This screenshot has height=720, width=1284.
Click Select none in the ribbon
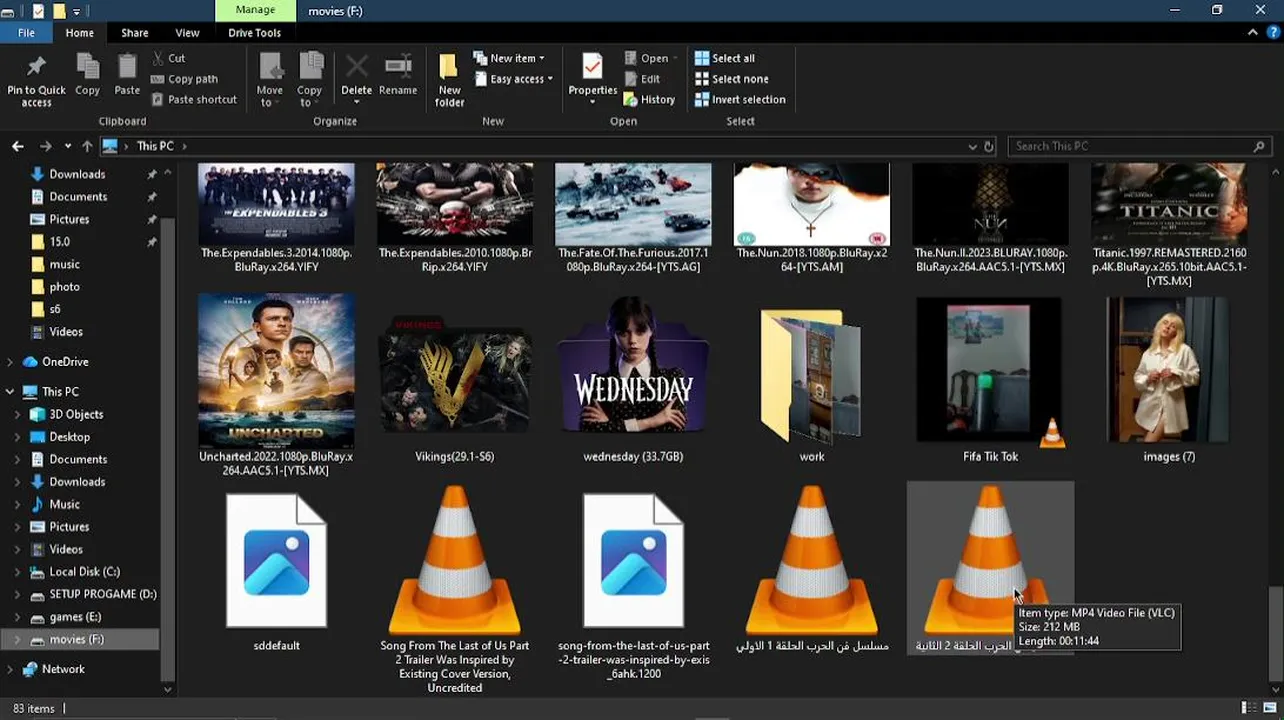point(731,79)
